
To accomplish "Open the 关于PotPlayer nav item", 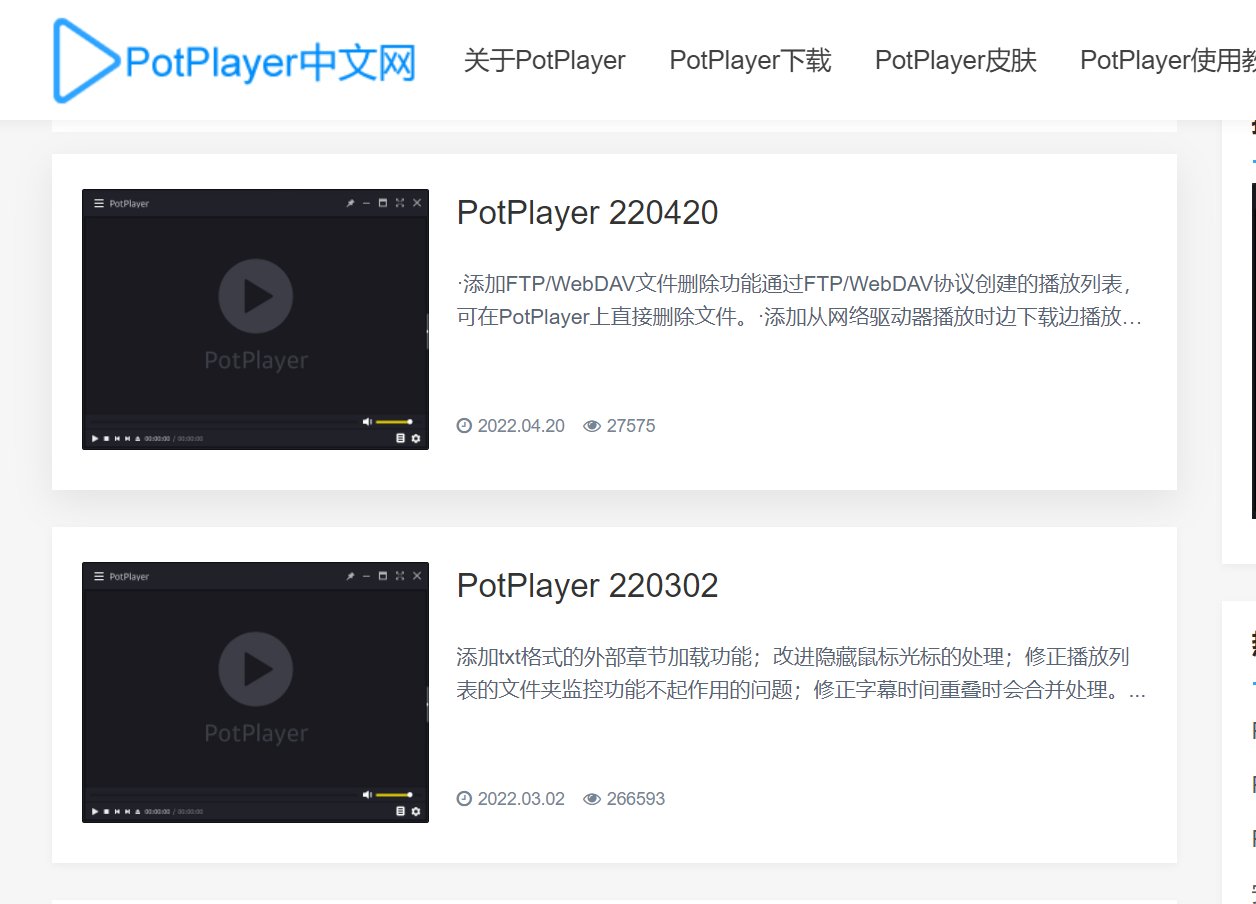I will [544, 60].
